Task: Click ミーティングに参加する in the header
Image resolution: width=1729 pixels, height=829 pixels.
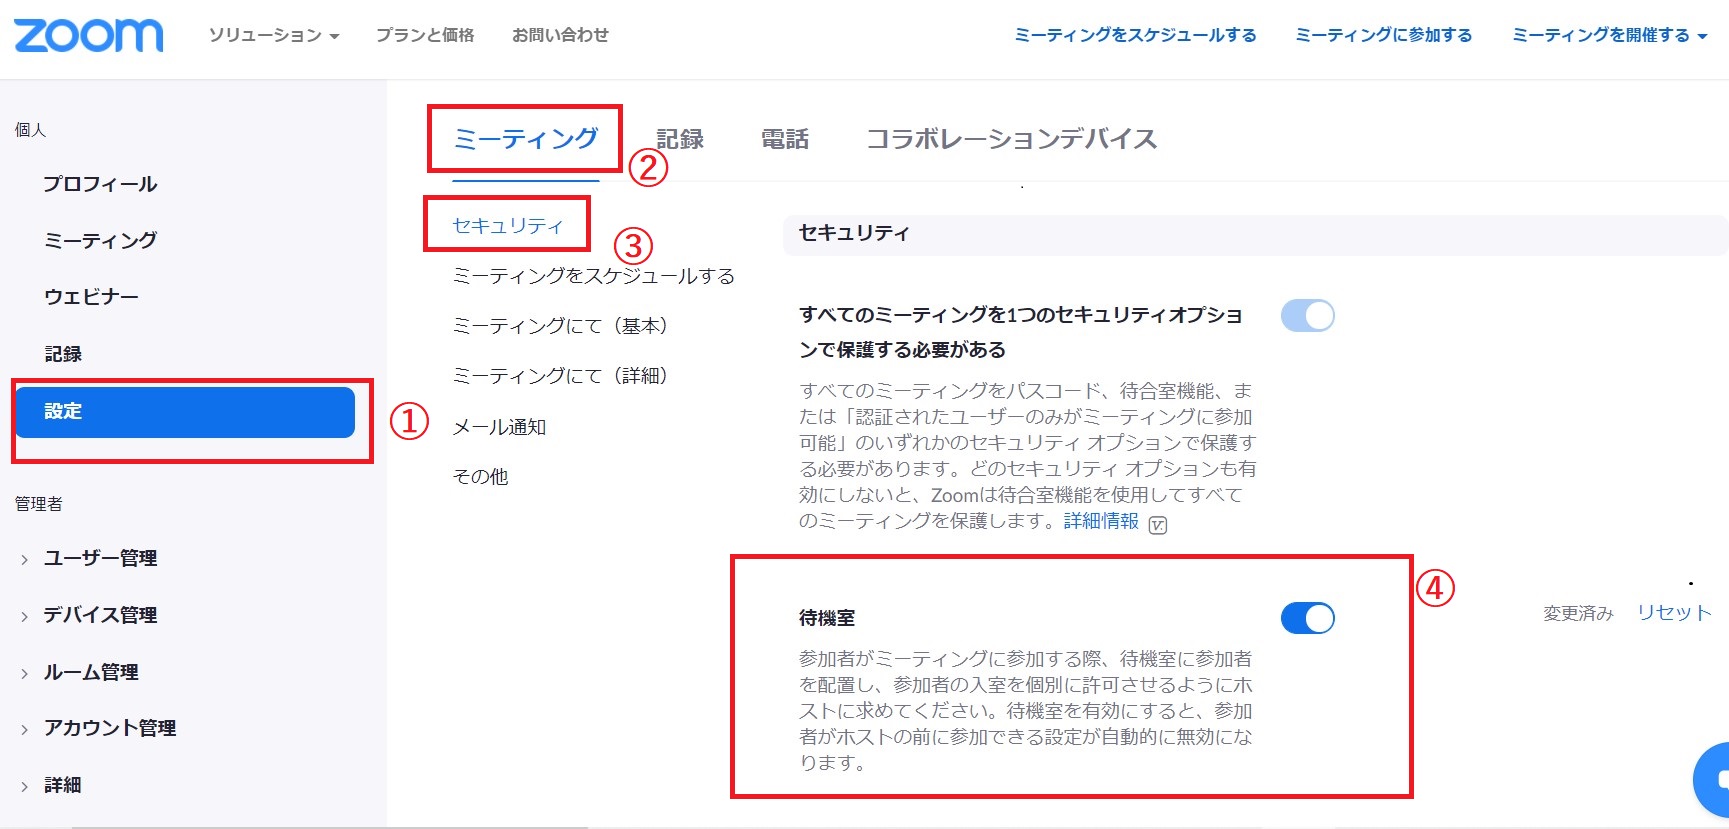Action: pyautogui.click(x=1384, y=35)
